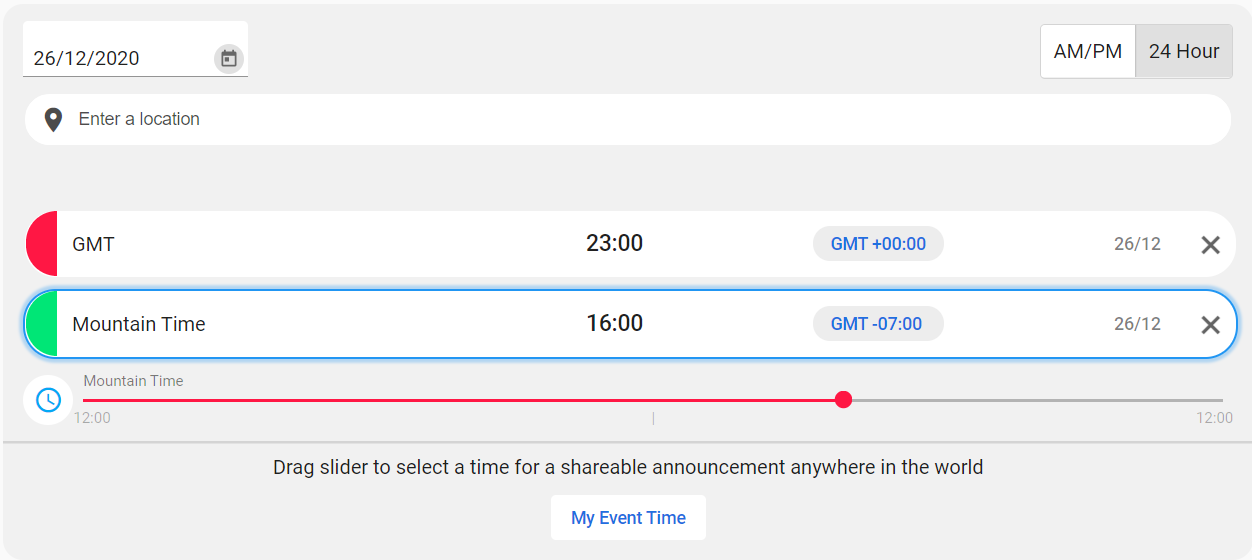
Task: Click the red slider handle
Action: pos(843,400)
